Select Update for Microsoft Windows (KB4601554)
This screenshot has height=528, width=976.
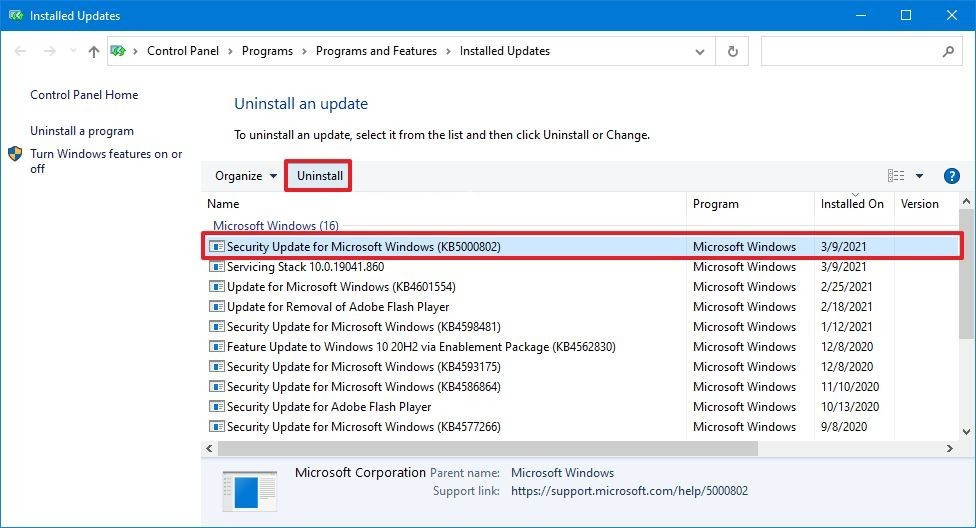580,286
